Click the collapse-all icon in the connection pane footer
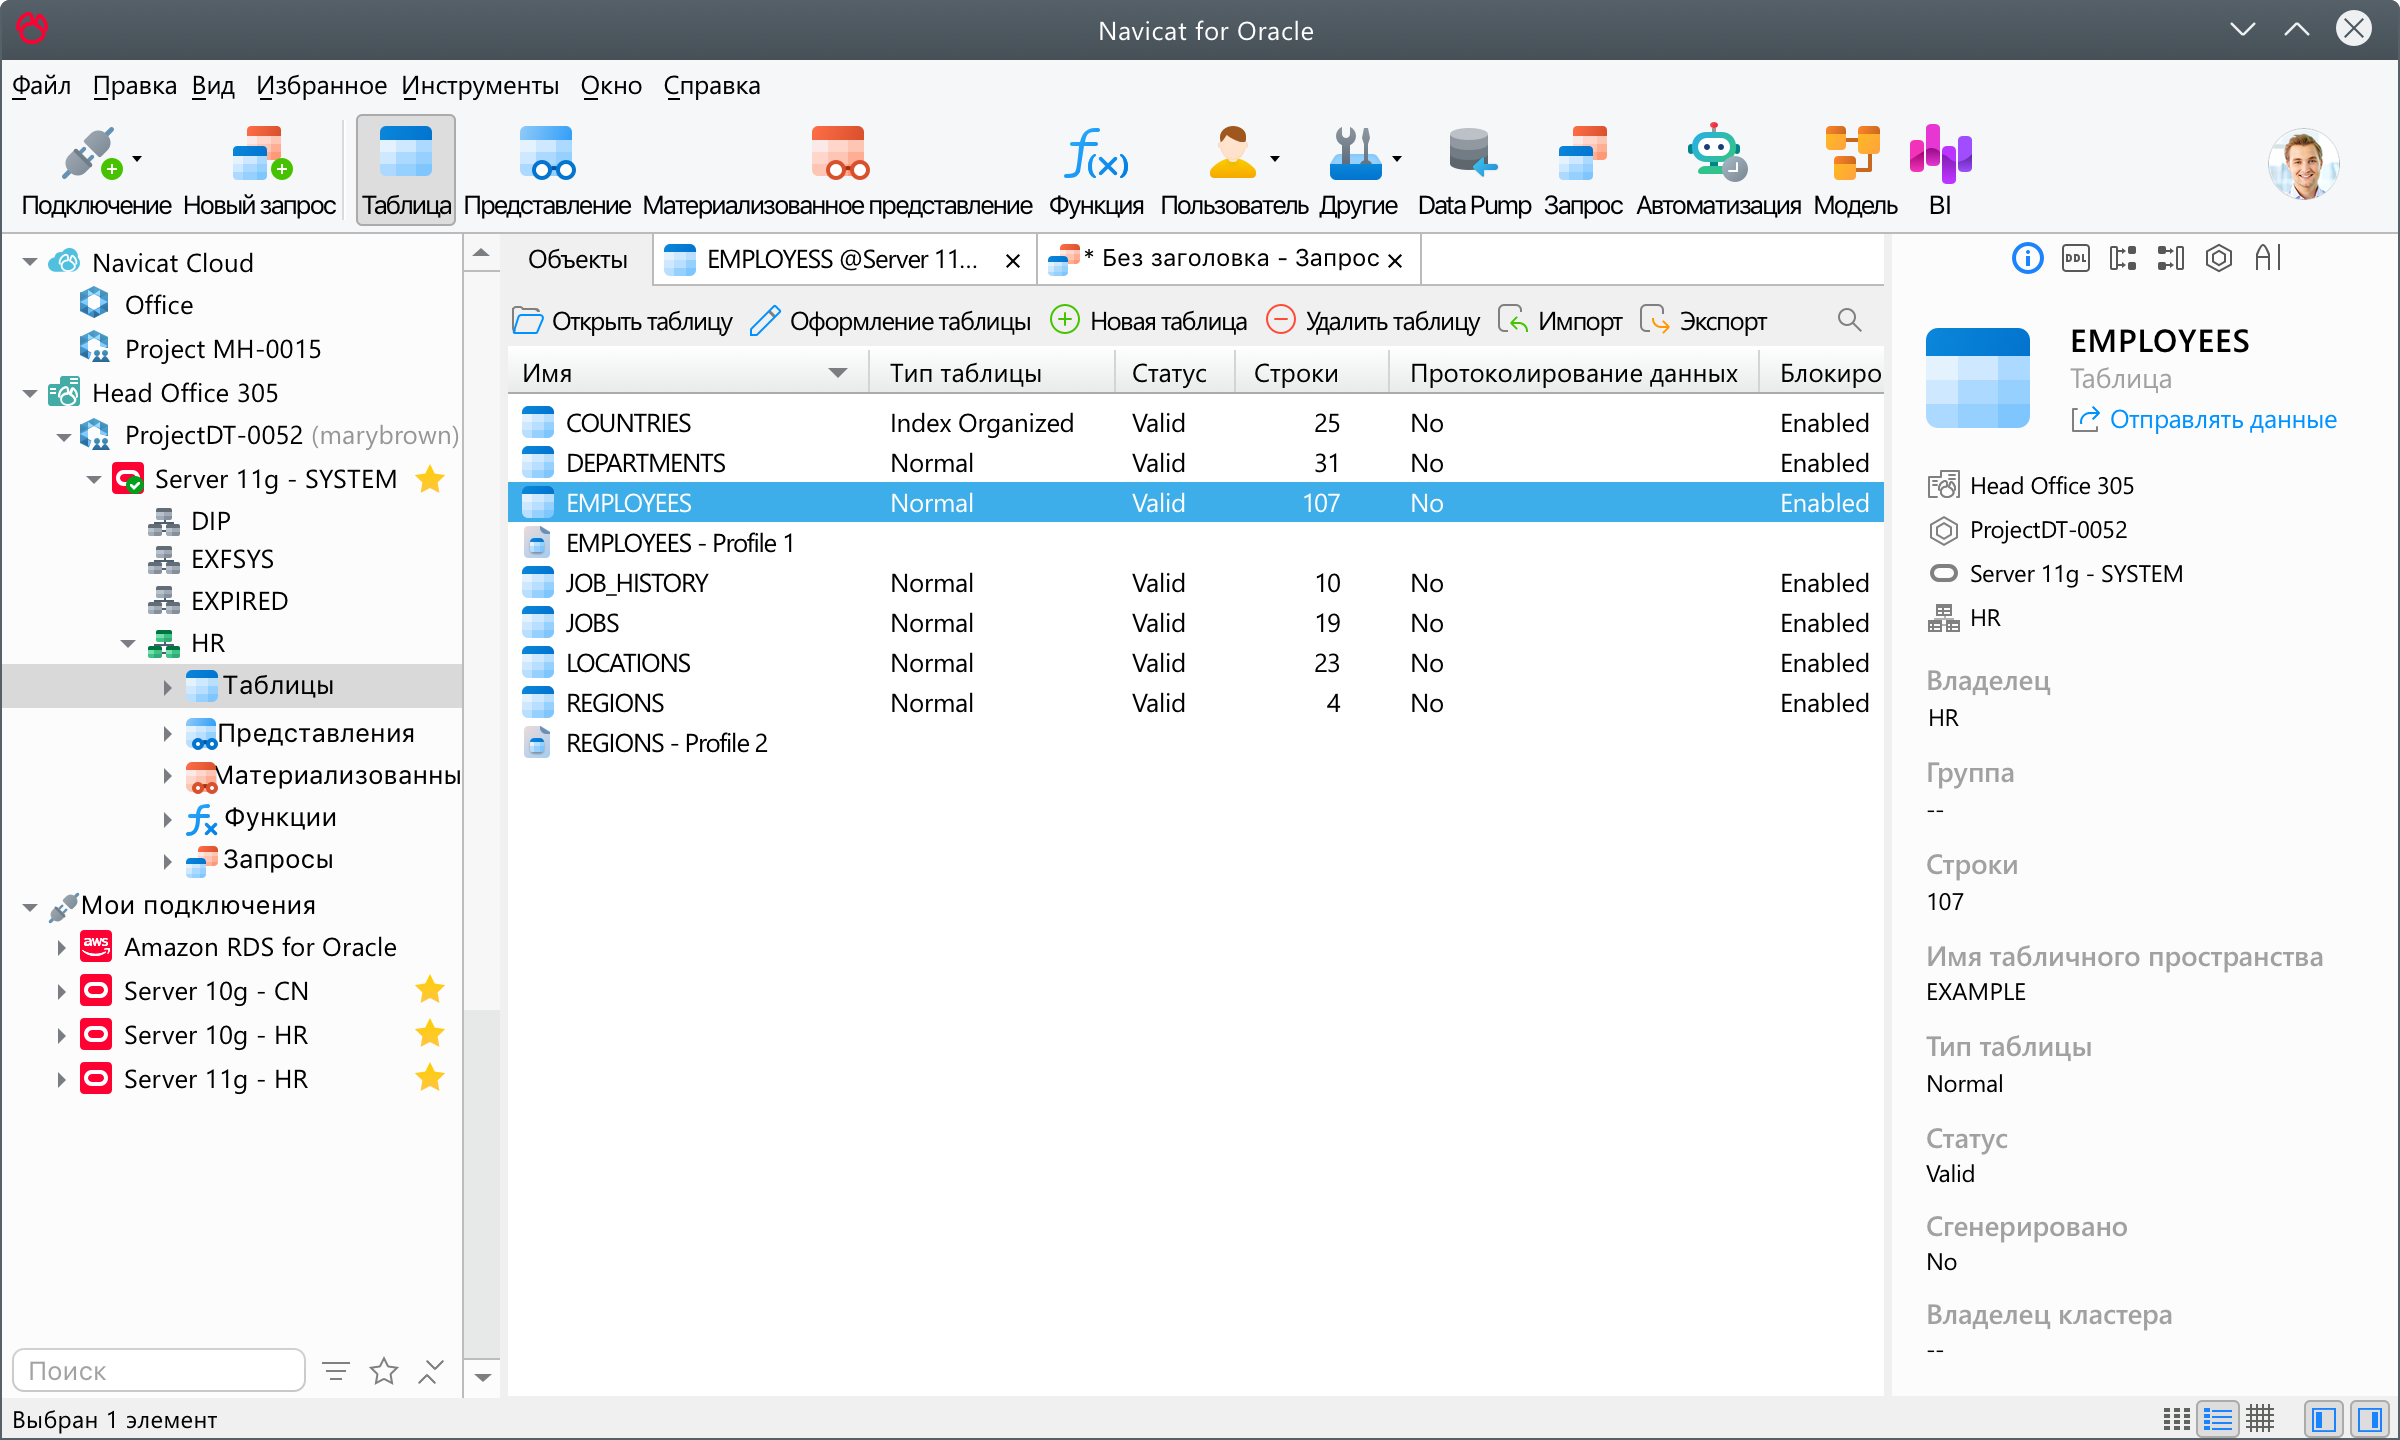The width and height of the screenshot is (2400, 1440). tap(430, 1371)
